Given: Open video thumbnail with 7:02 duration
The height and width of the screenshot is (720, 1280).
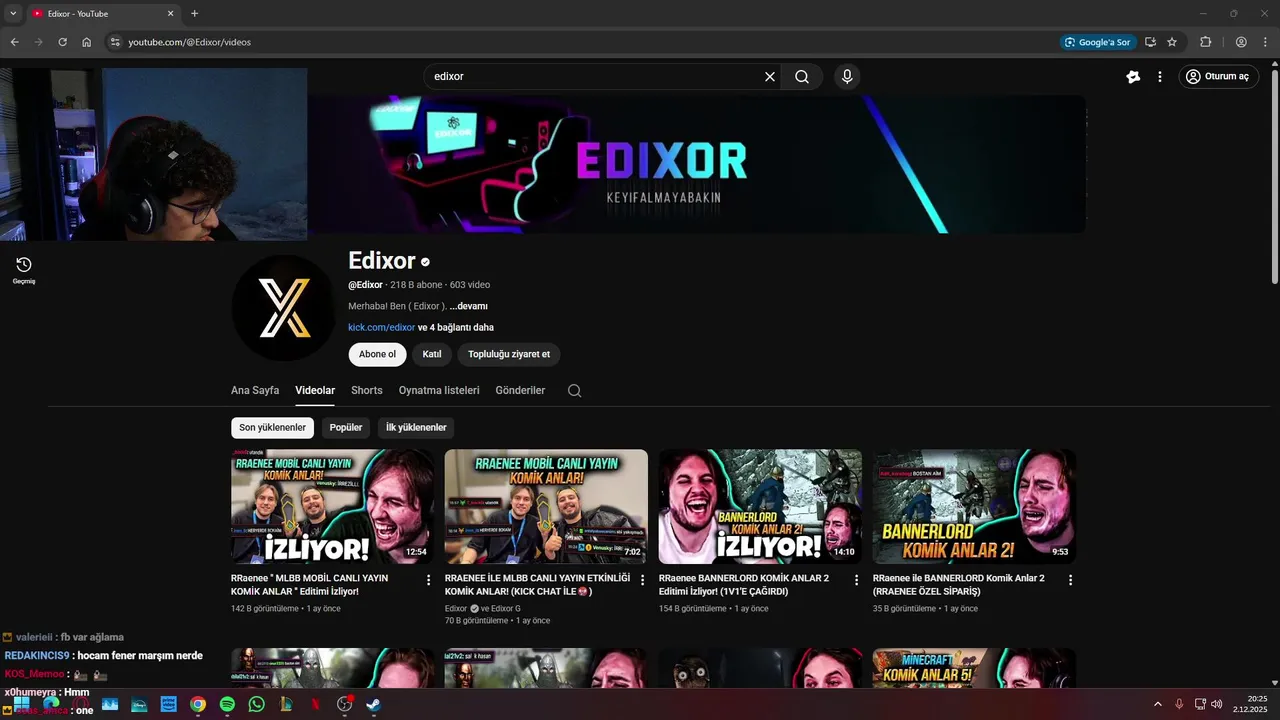Looking at the screenshot, I should (546, 506).
